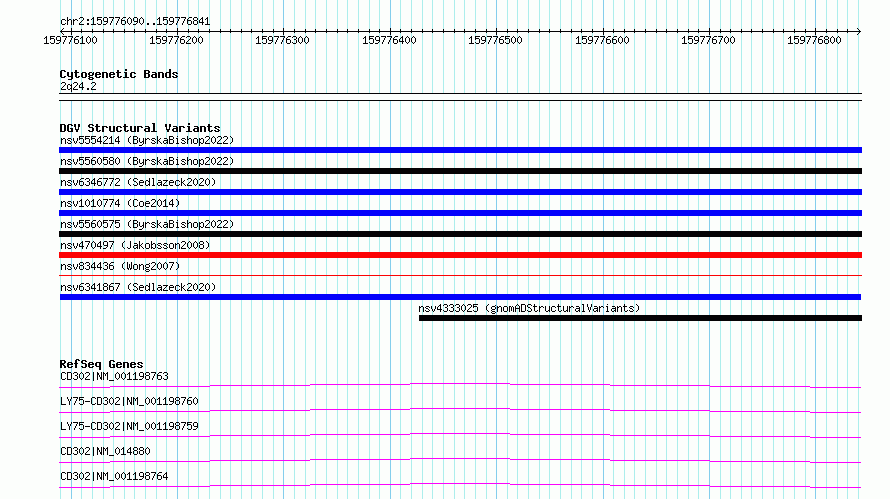Click the blue bar for nsv5554214
Viewport: 890px width, 499px height.
click(460, 150)
